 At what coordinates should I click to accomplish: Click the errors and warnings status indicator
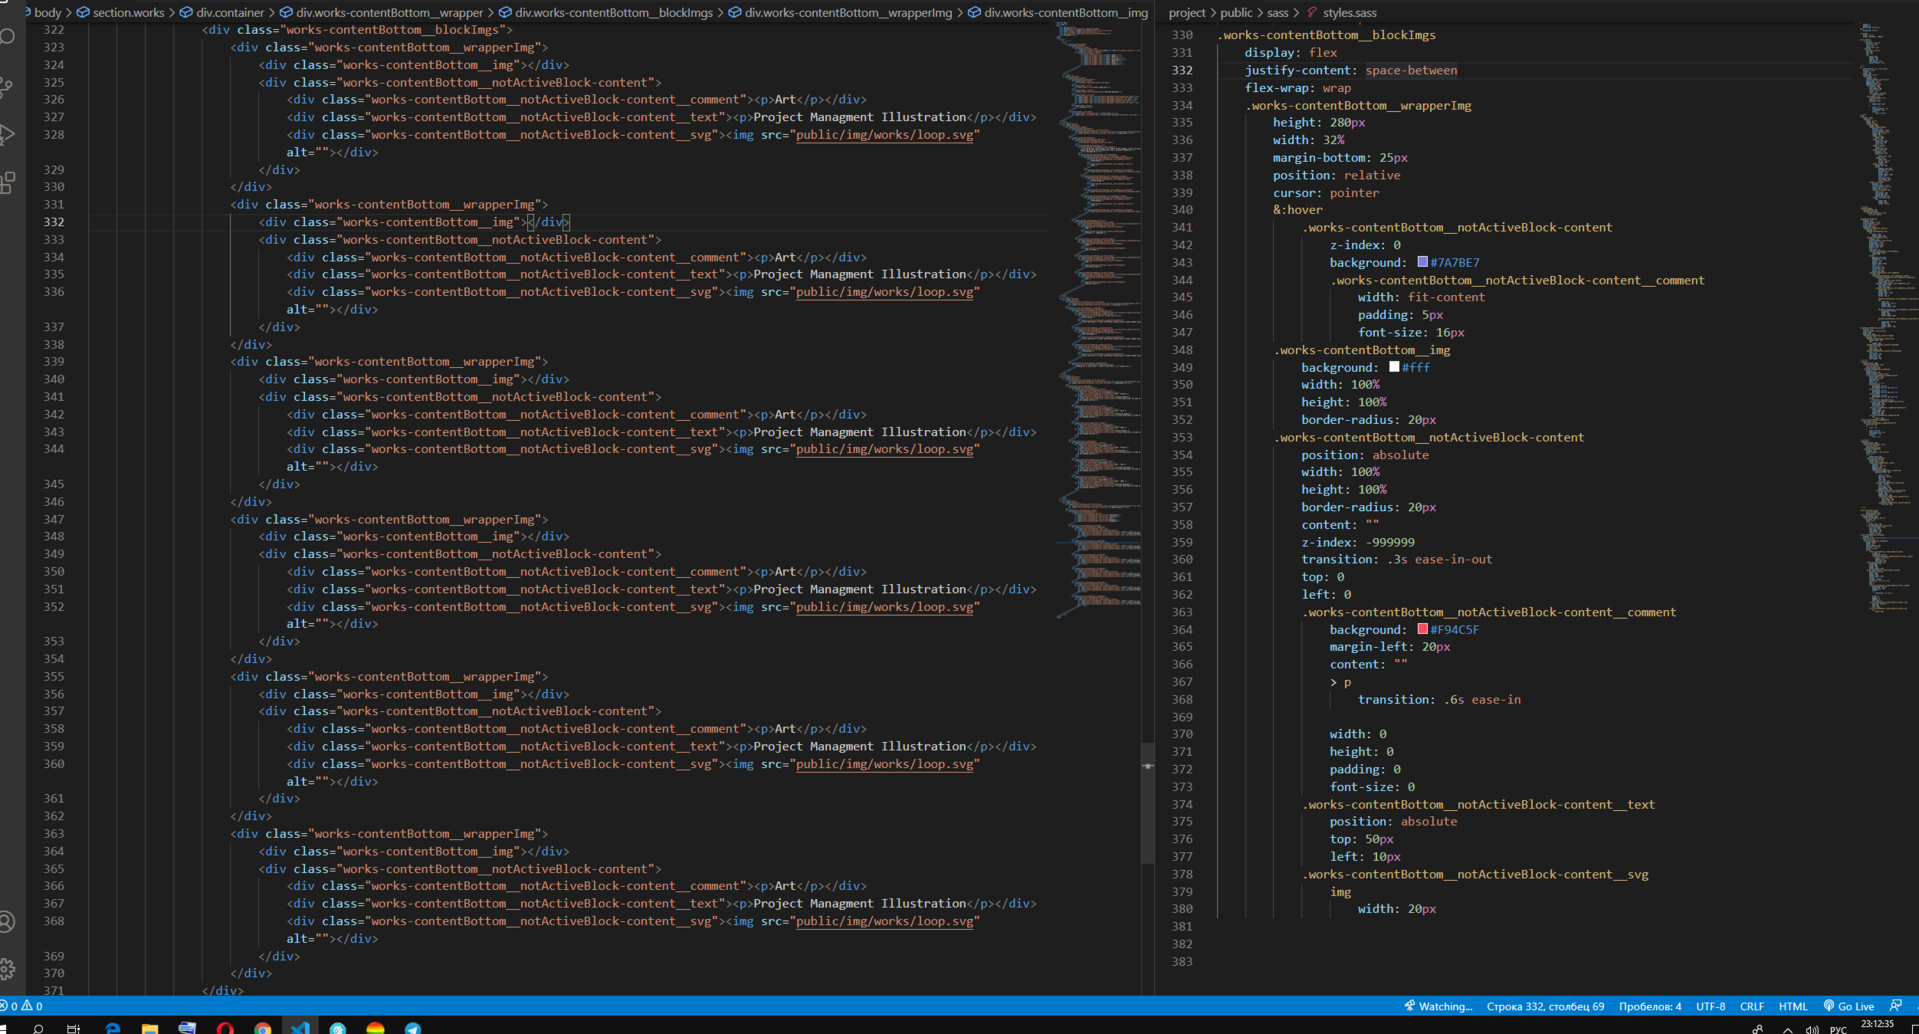click(x=22, y=1006)
